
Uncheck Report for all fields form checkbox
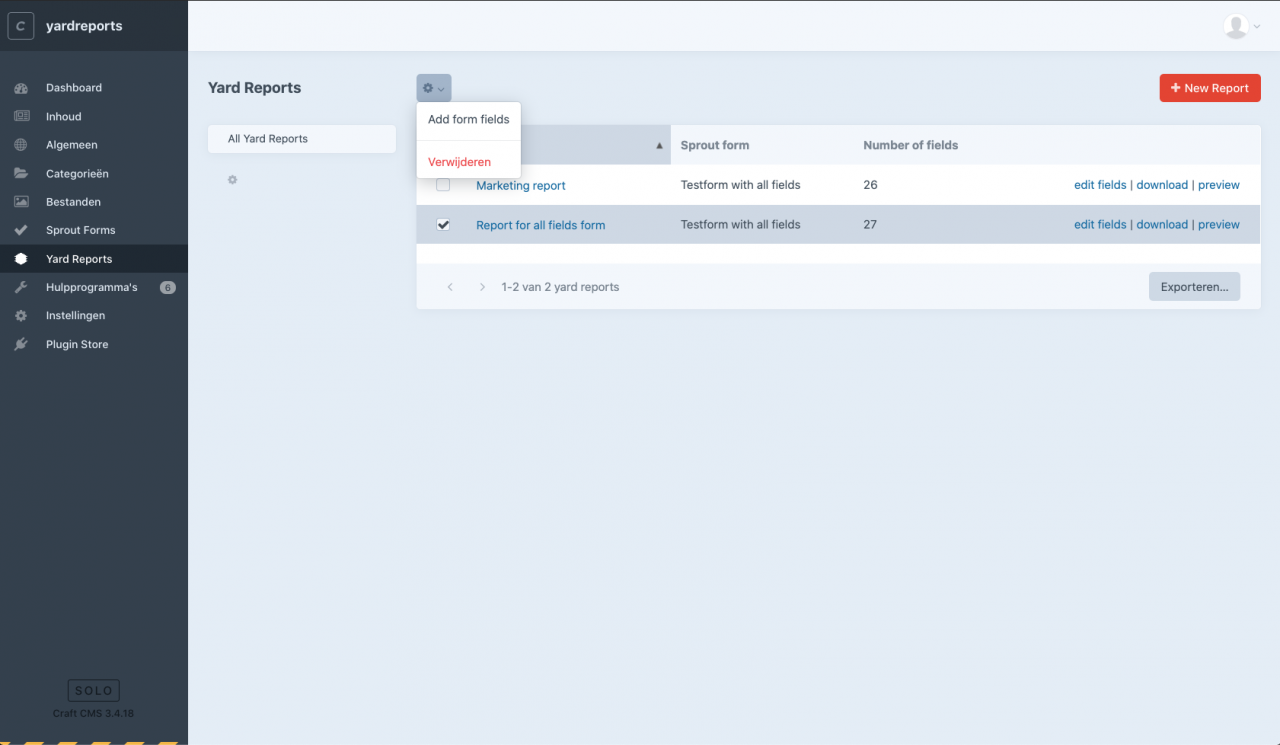(443, 225)
